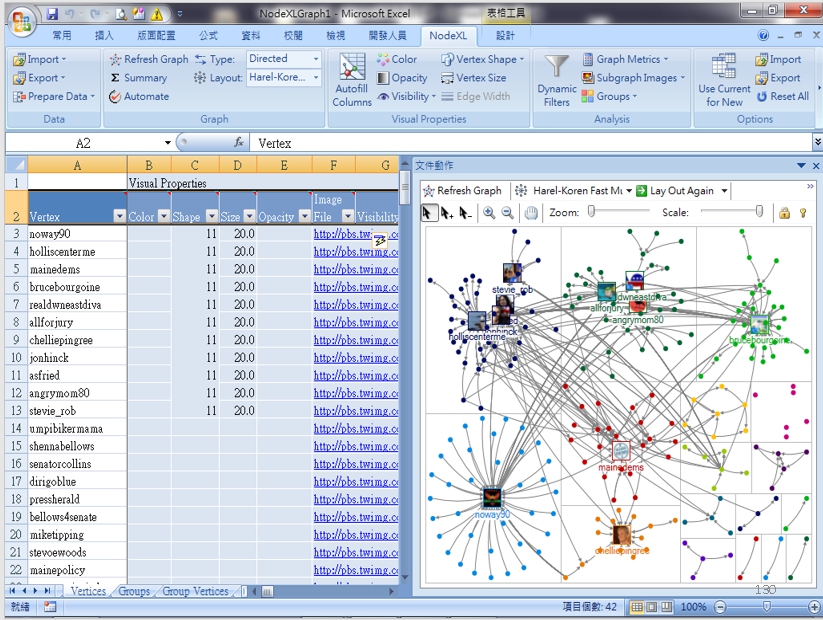Screen dimensions: 823x620
Task: Click Refresh Graph in the graph pane
Action: (462, 191)
